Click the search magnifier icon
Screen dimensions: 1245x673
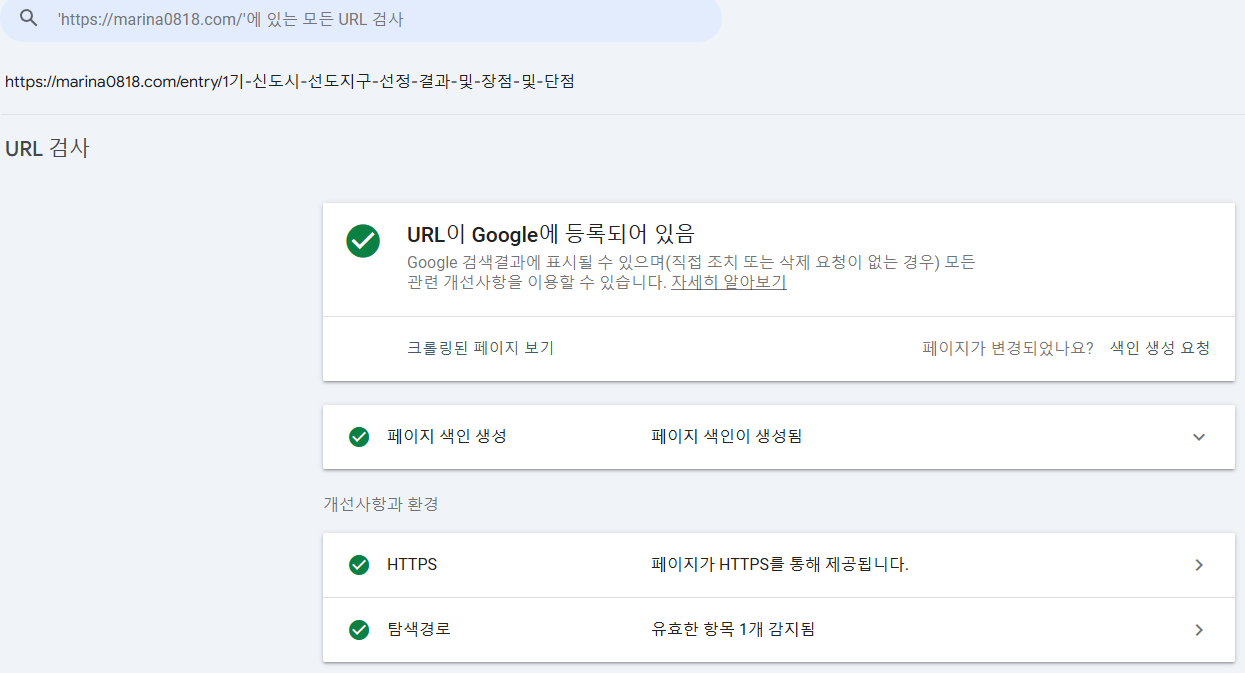coord(28,19)
